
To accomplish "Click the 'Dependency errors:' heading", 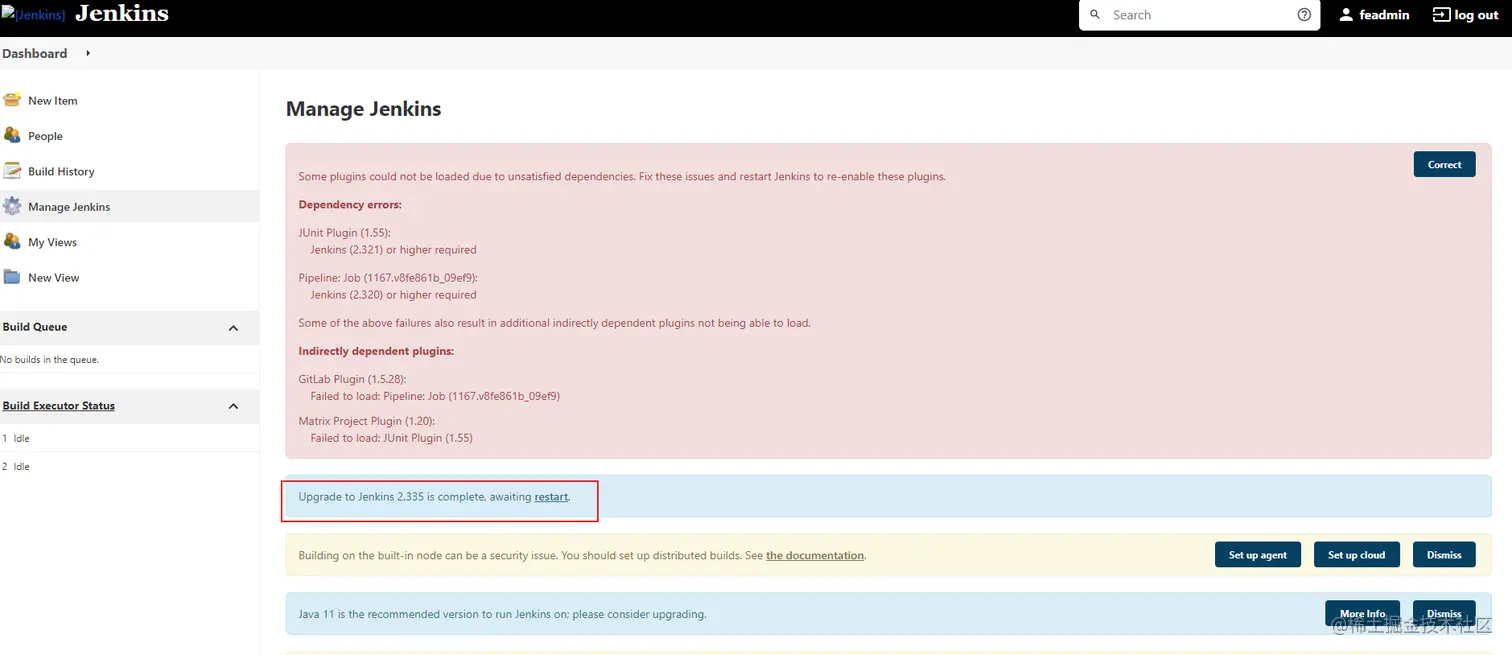I will pyautogui.click(x=350, y=205).
